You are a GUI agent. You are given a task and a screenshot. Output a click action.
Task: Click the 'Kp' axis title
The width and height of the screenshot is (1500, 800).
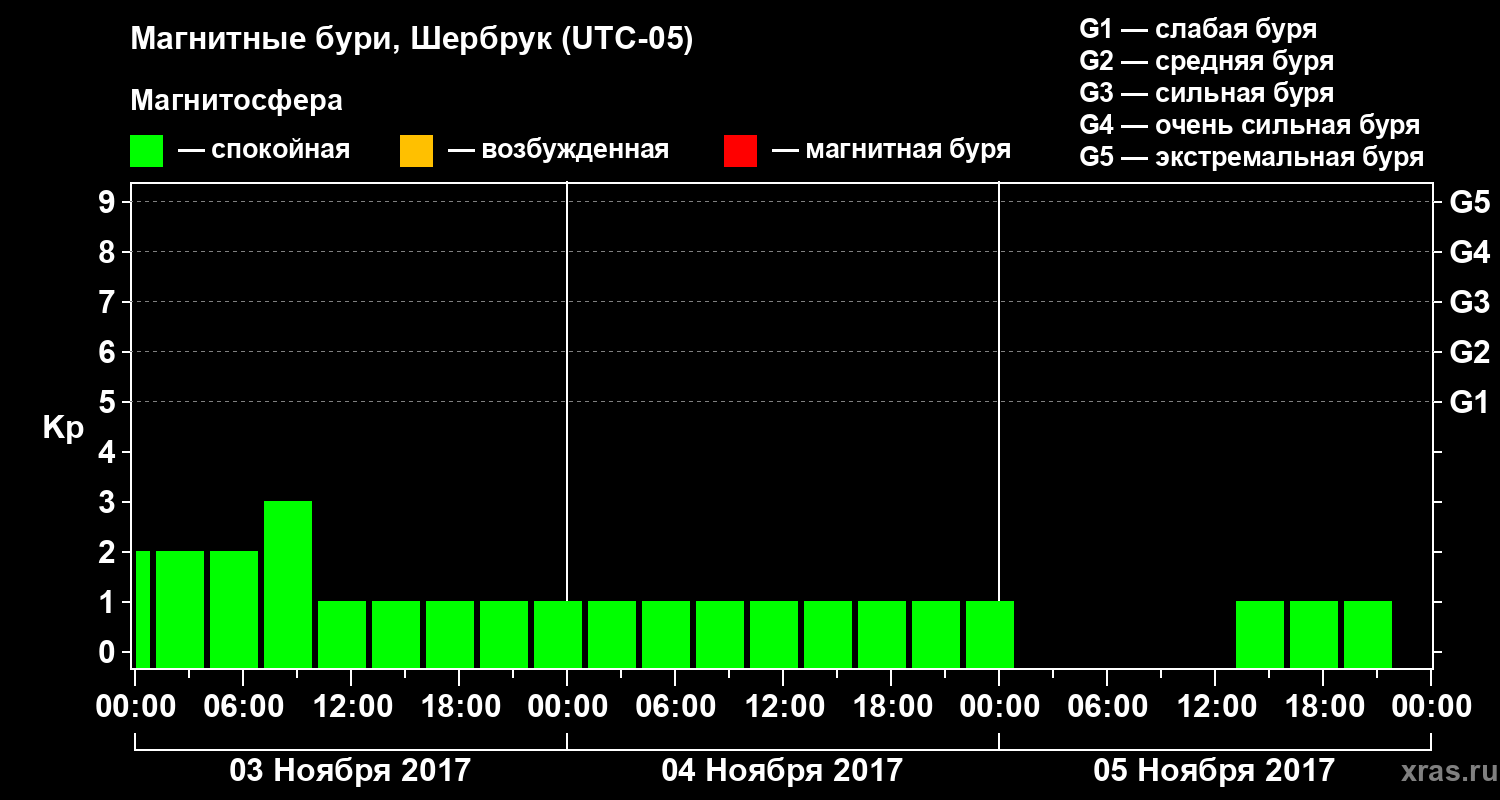click(x=62, y=428)
